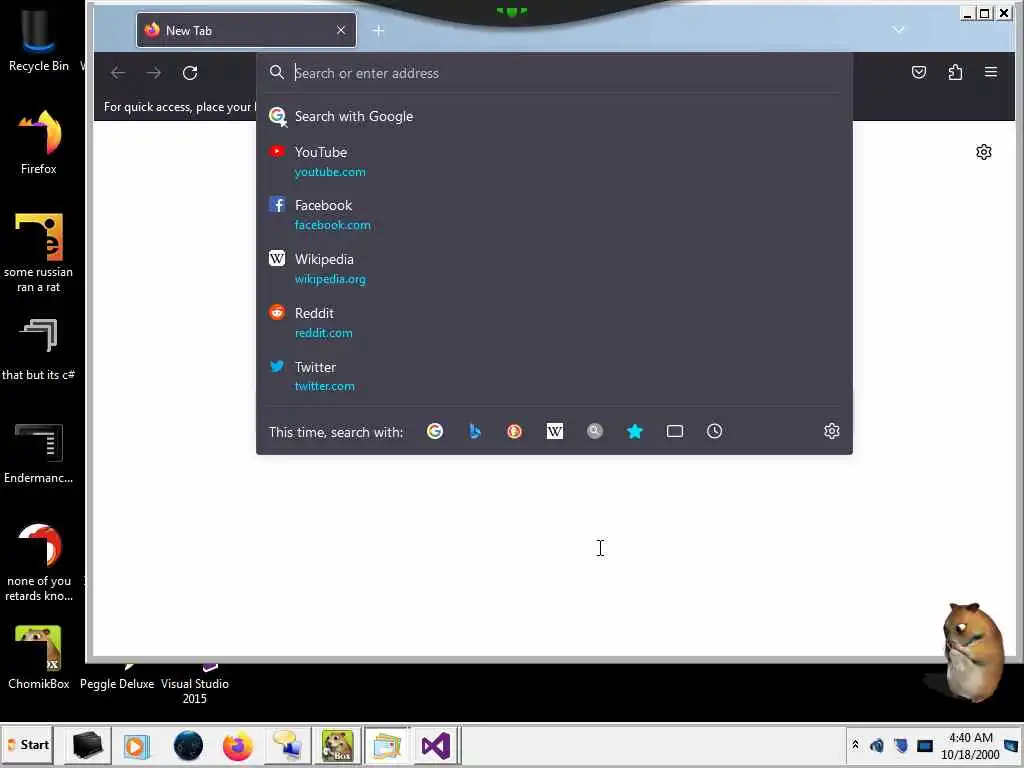Search this time with Google icon
Viewport: 1024px width, 768px height.
point(435,431)
